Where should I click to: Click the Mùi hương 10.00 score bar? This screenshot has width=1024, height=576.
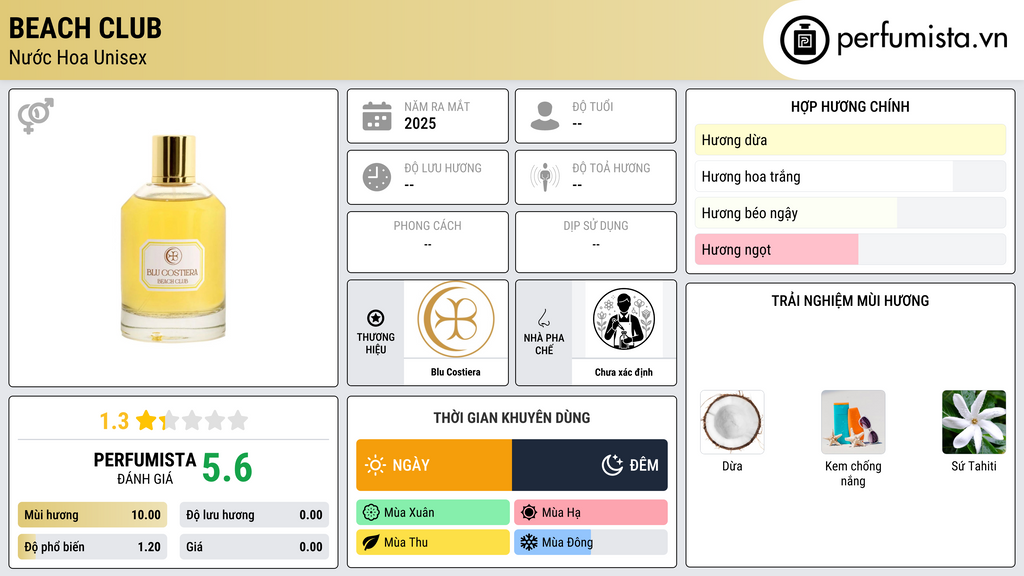point(92,515)
